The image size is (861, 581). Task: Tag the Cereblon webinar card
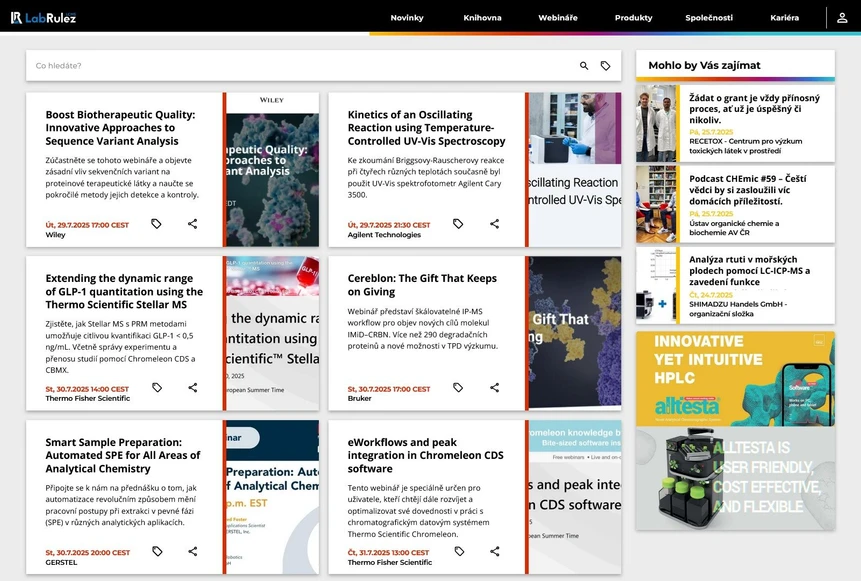(x=458, y=388)
